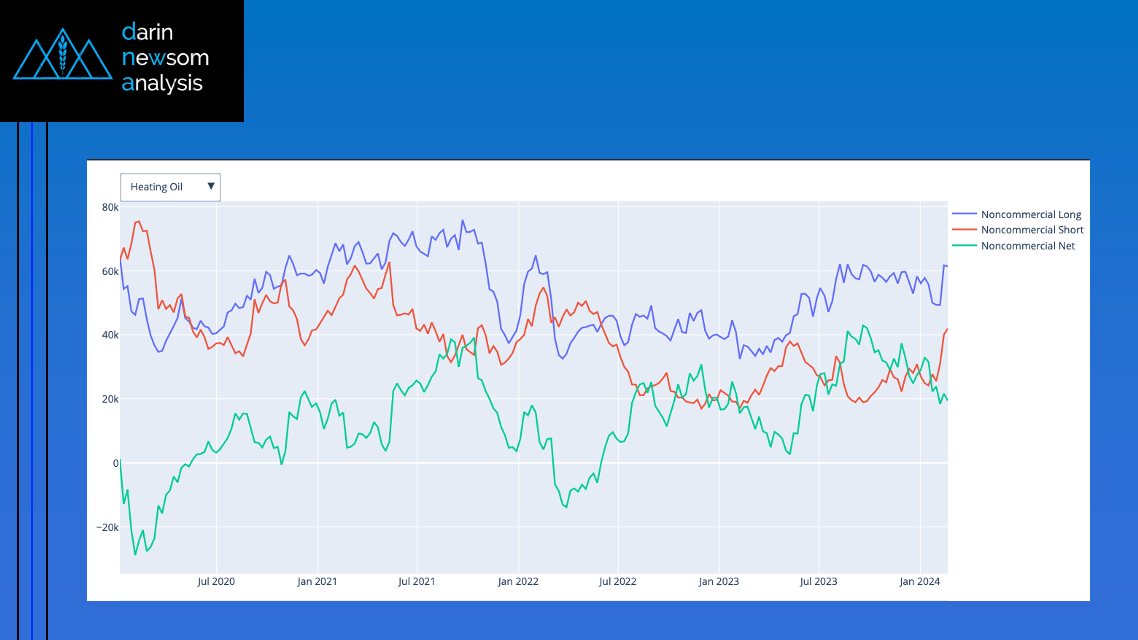The width and height of the screenshot is (1138, 640).
Task: Click the Jan 2023 x-axis label
Action: (x=718, y=581)
